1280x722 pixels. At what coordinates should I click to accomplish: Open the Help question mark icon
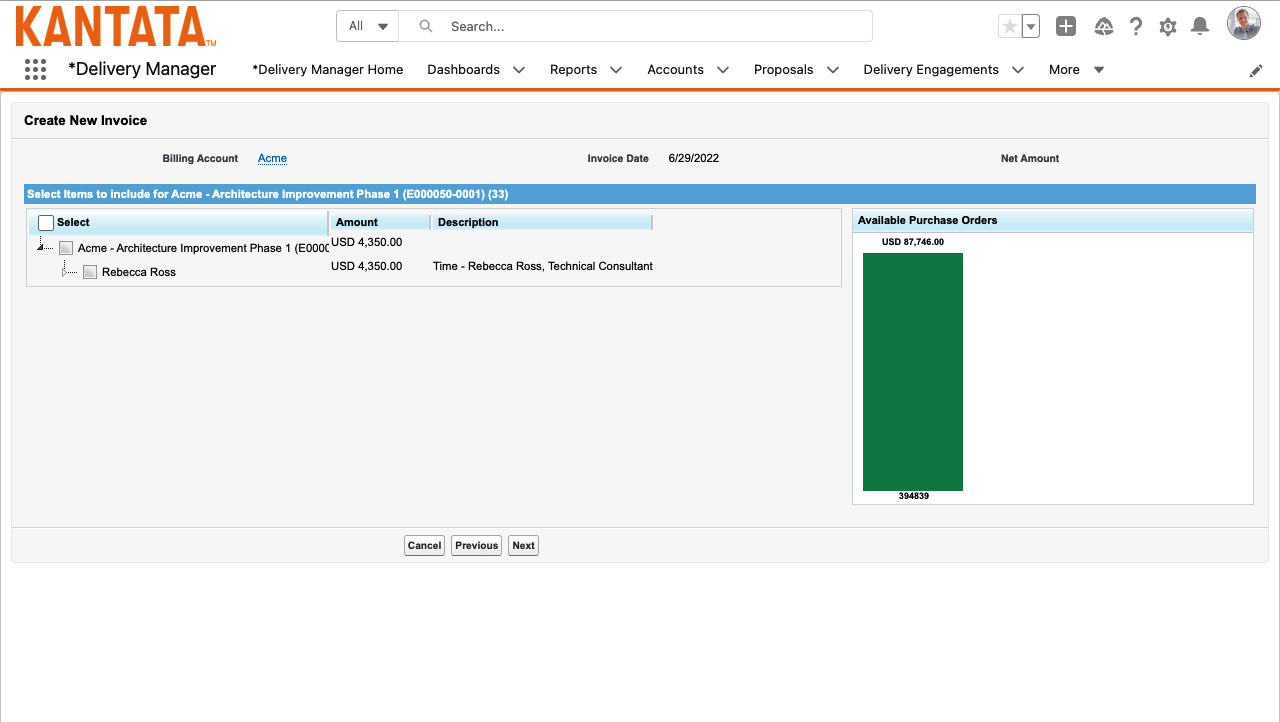1136,27
